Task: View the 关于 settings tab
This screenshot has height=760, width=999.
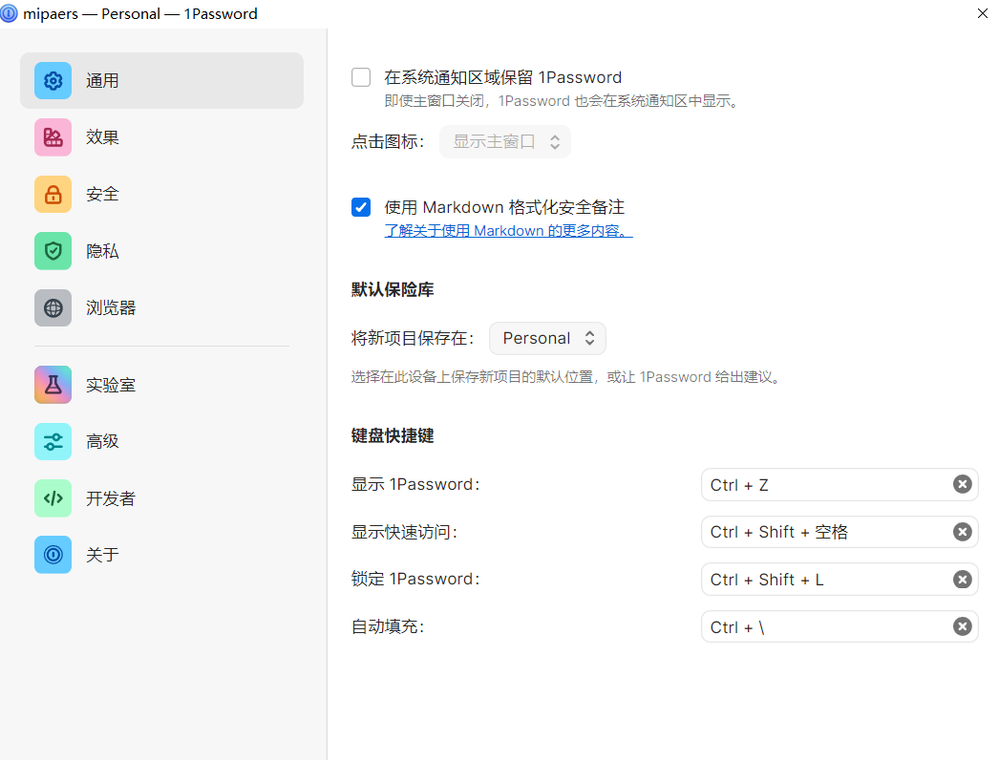Action: [162, 555]
